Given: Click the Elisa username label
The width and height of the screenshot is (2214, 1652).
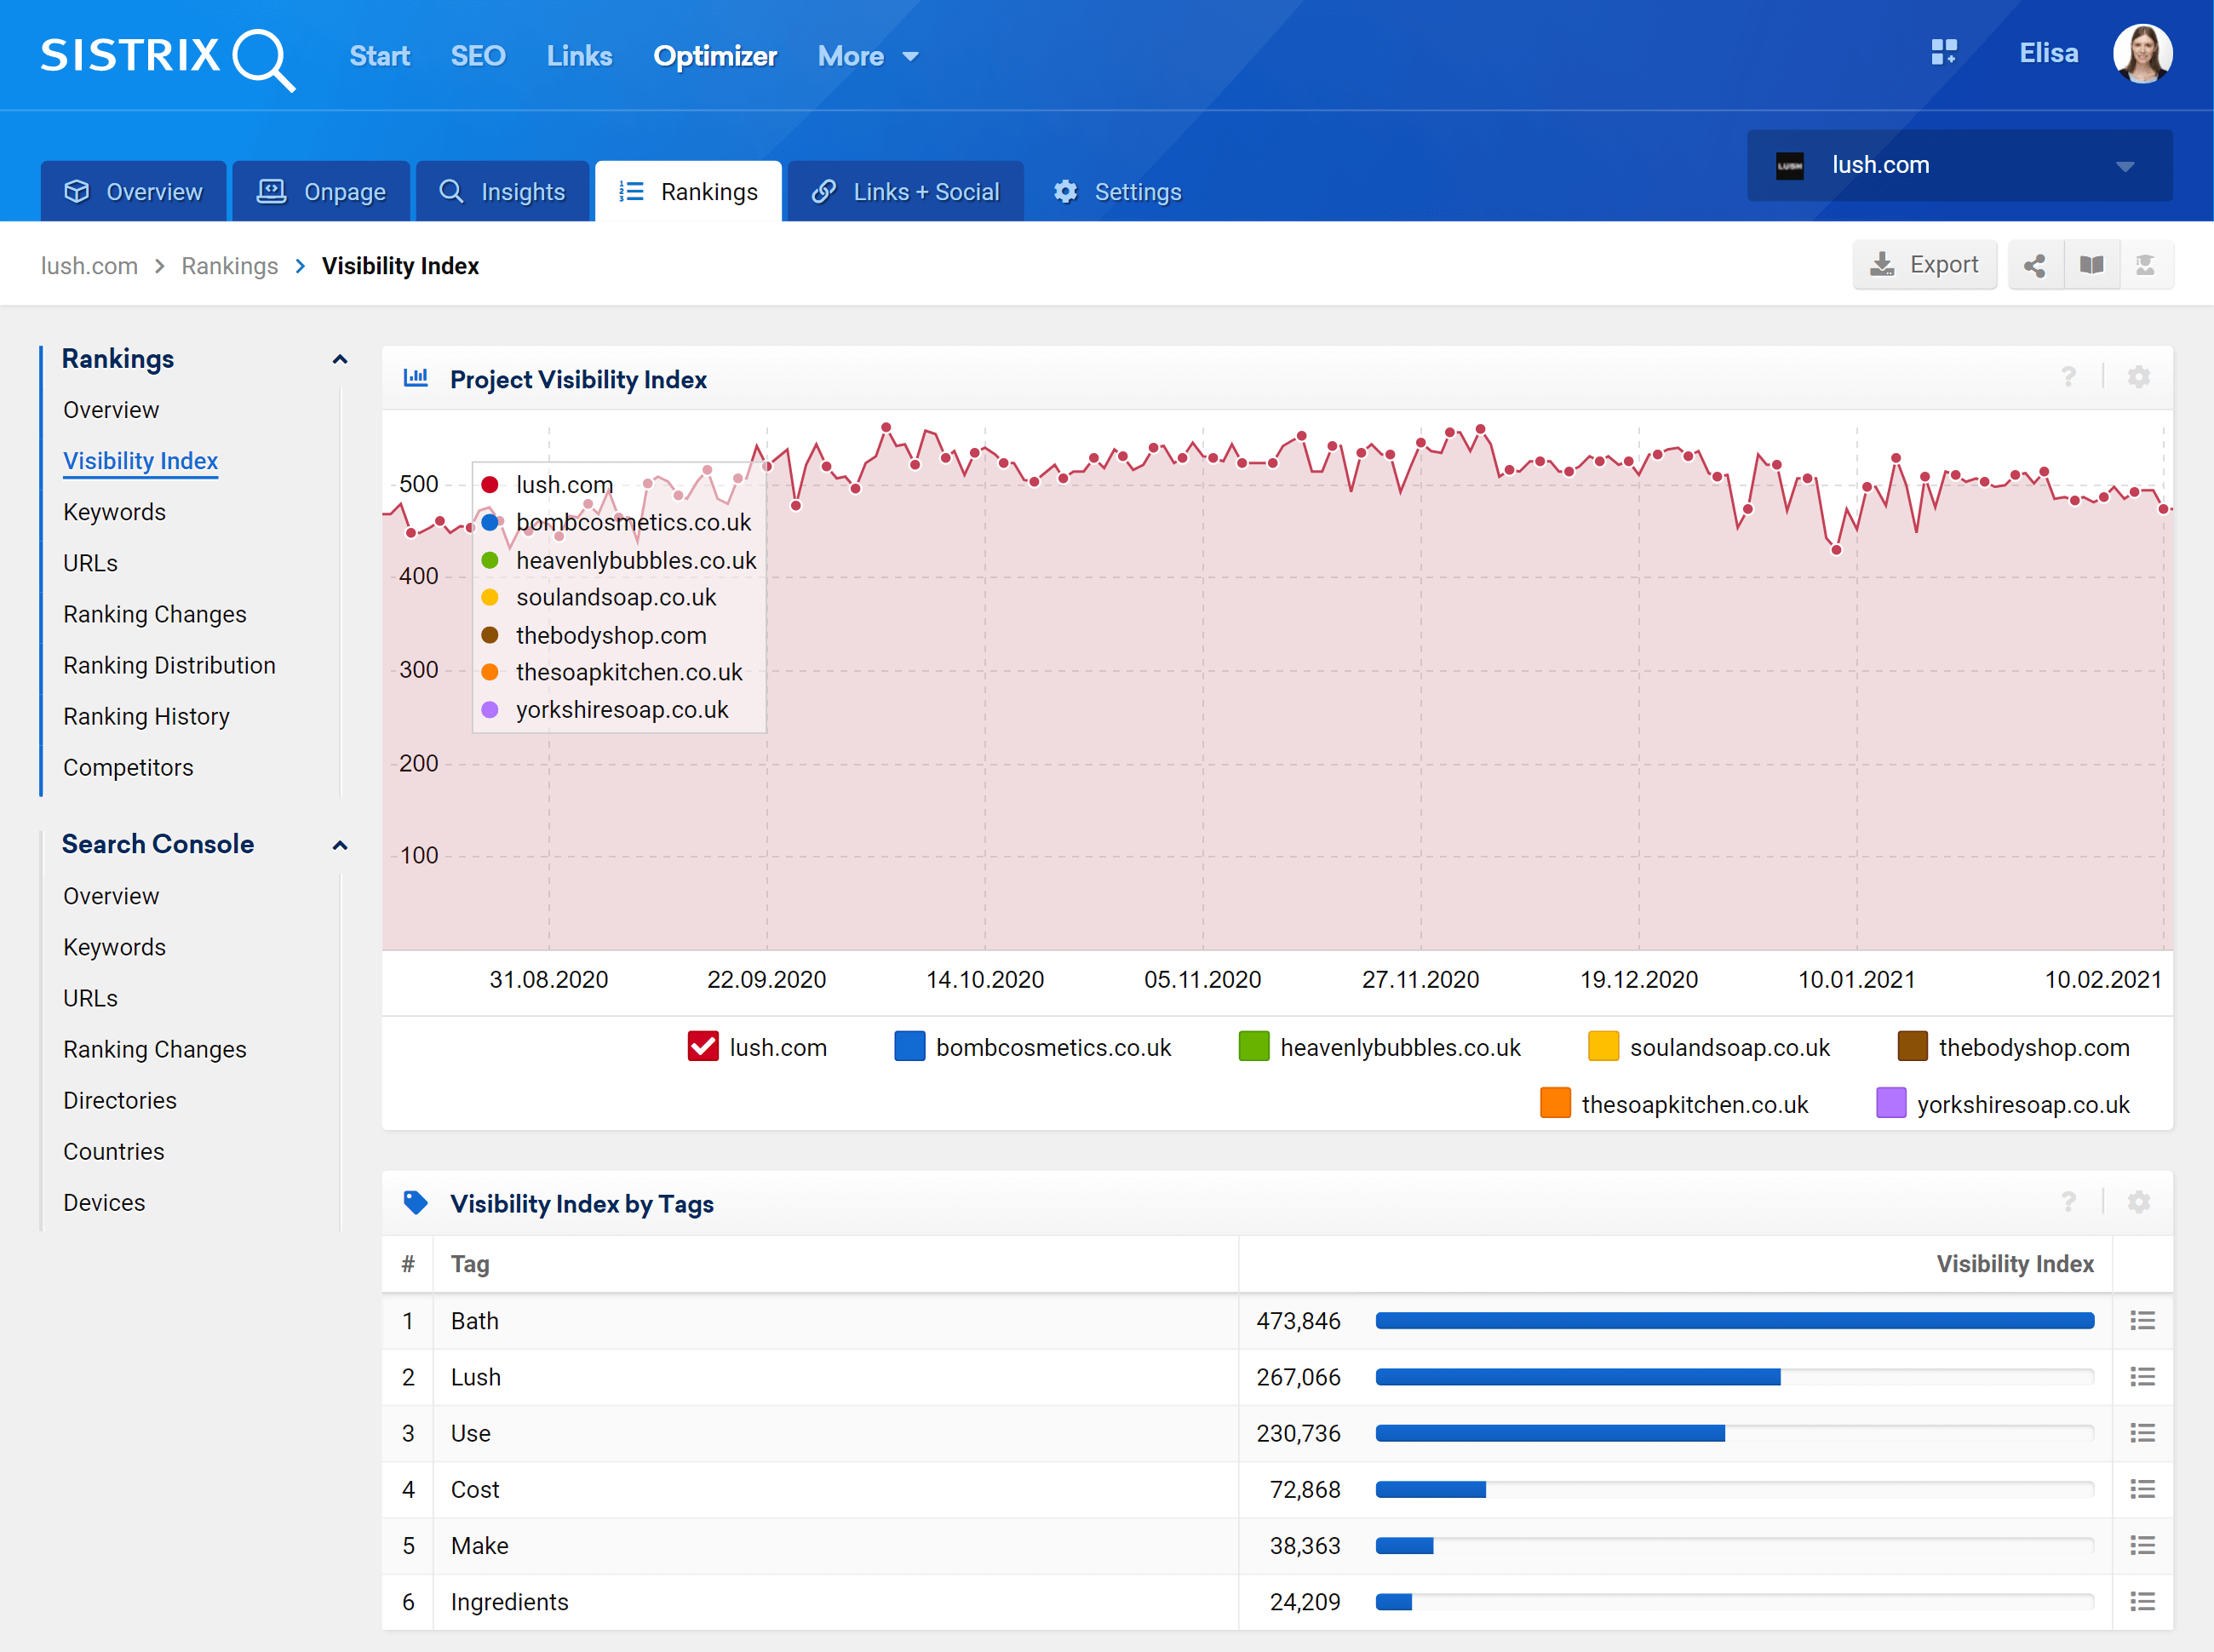Looking at the screenshot, I should pos(2048,54).
